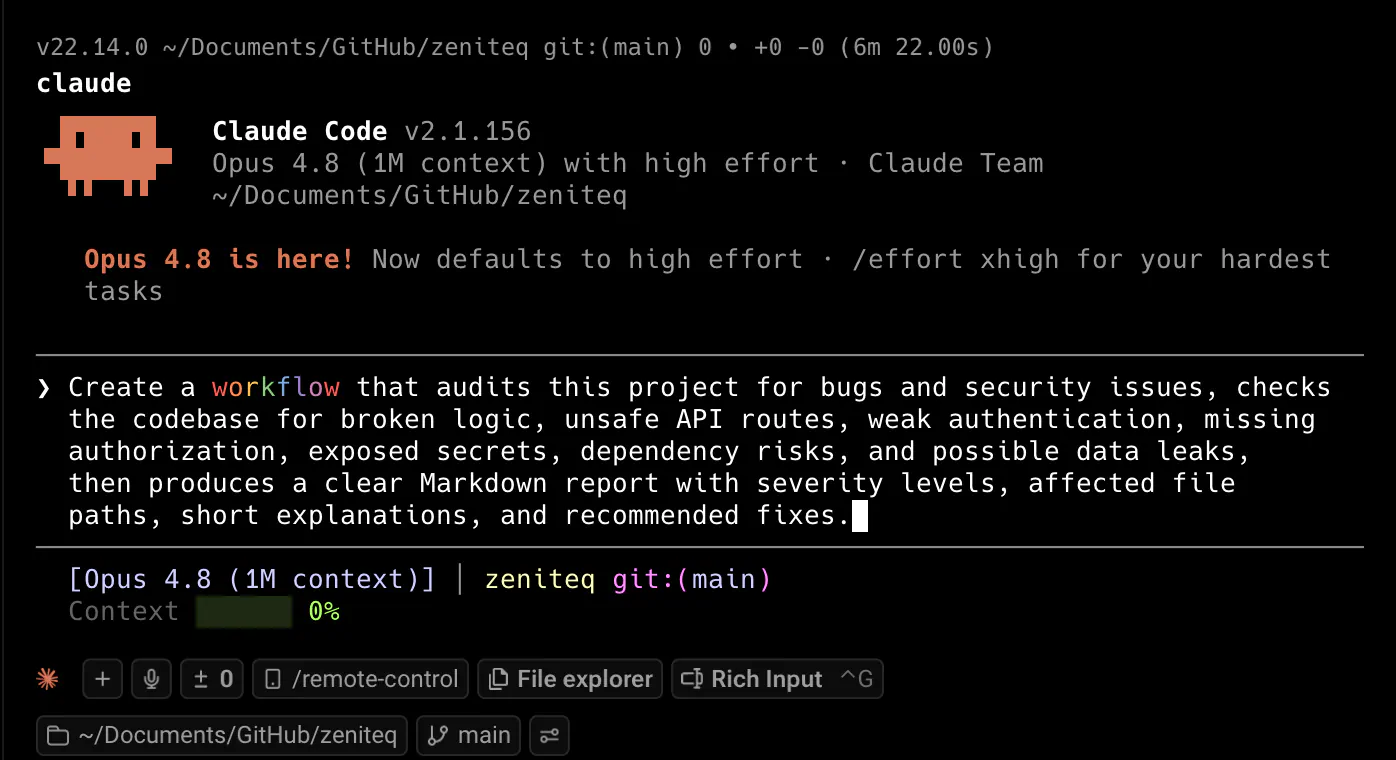The height and width of the screenshot is (760, 1396).
Task: Open the ± 0 diff changes button
Action: [212, 679]
